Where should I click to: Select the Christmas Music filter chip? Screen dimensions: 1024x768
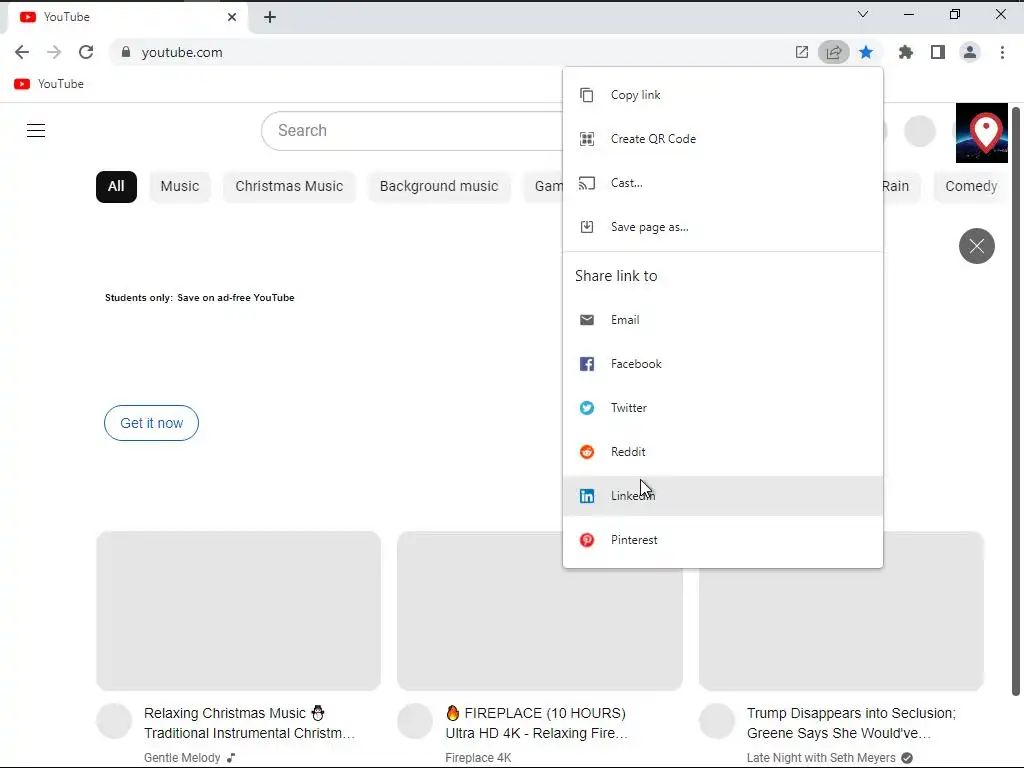(289, 187)
